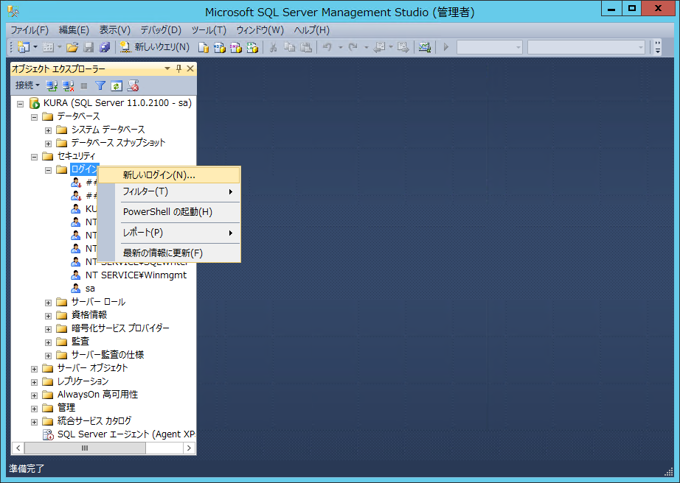This screenshot has width=680, height=483.
Task: Click the Copy icon in toolbar
Action: point(289,47)
